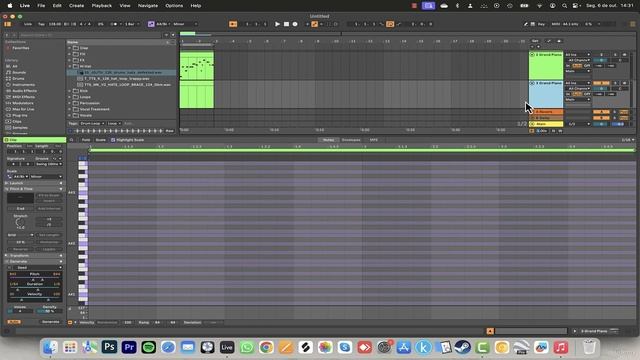
Task: Select Sounds category in browser
Action: click(x=19, y=72)
